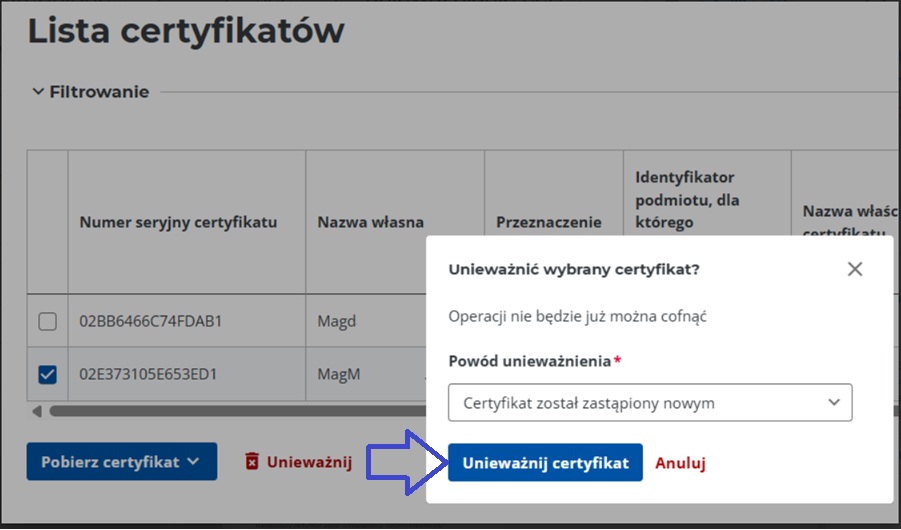The height and width of the screenshot is (530, 901).
Task: Select the serial number cell 02E373105E653ED1
Action: pos(148,375)
